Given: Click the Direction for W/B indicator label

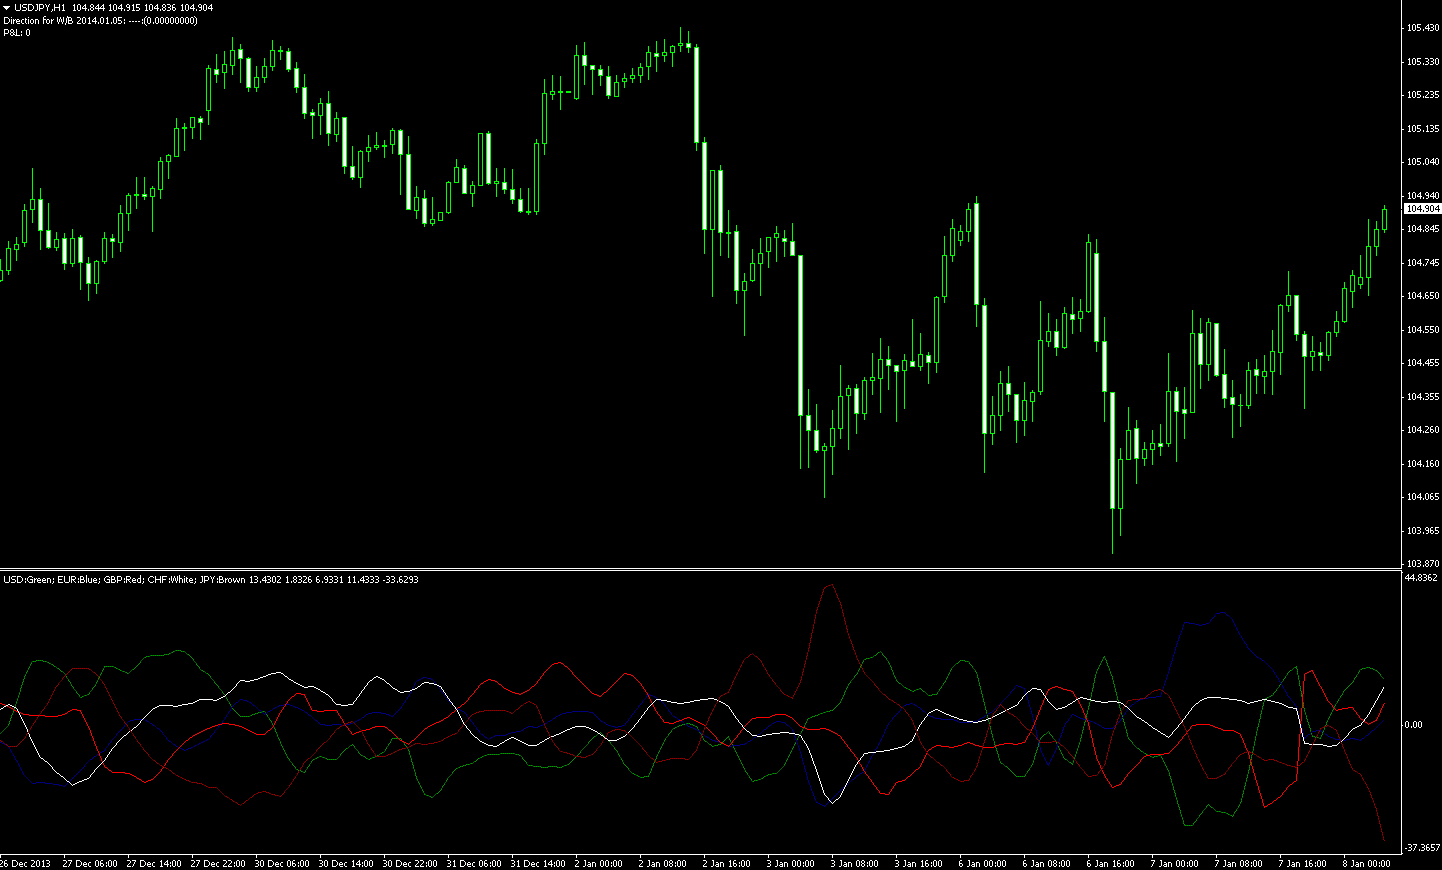Looking at the screenshot, I should pyautogui.click(x=100, y=20).
